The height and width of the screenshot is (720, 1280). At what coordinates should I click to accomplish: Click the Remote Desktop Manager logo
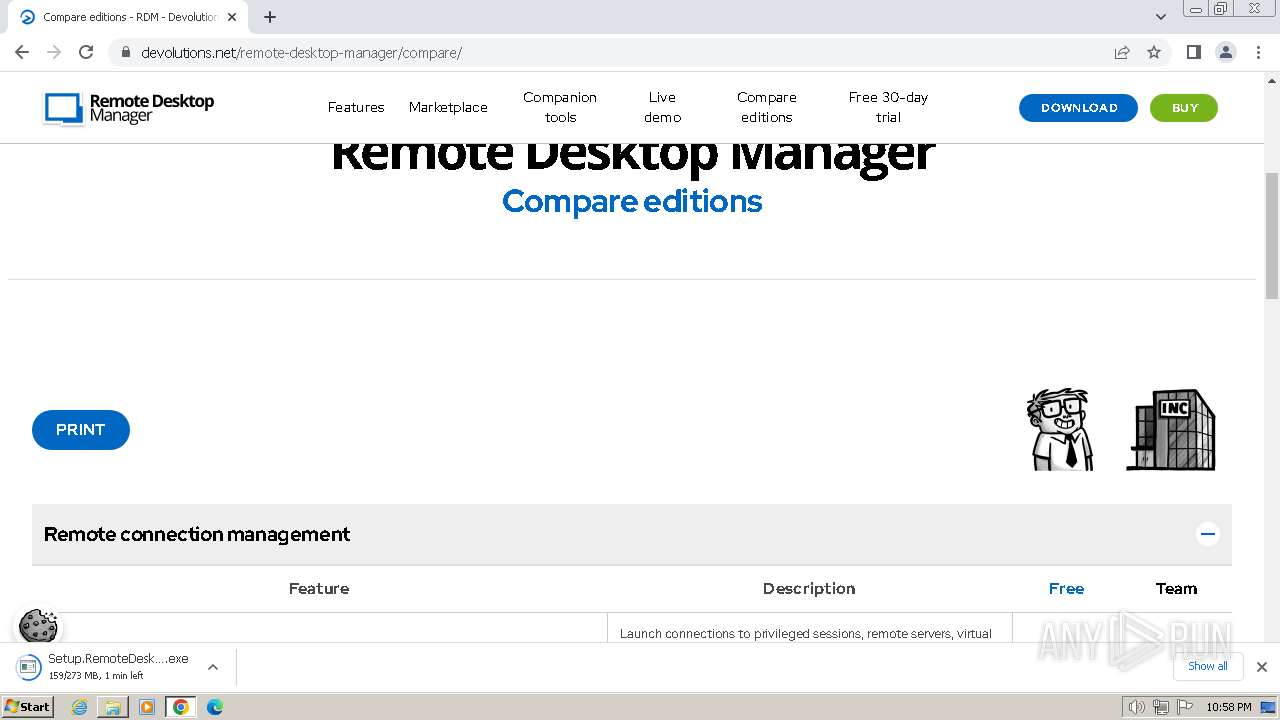[x=129, y=108]
